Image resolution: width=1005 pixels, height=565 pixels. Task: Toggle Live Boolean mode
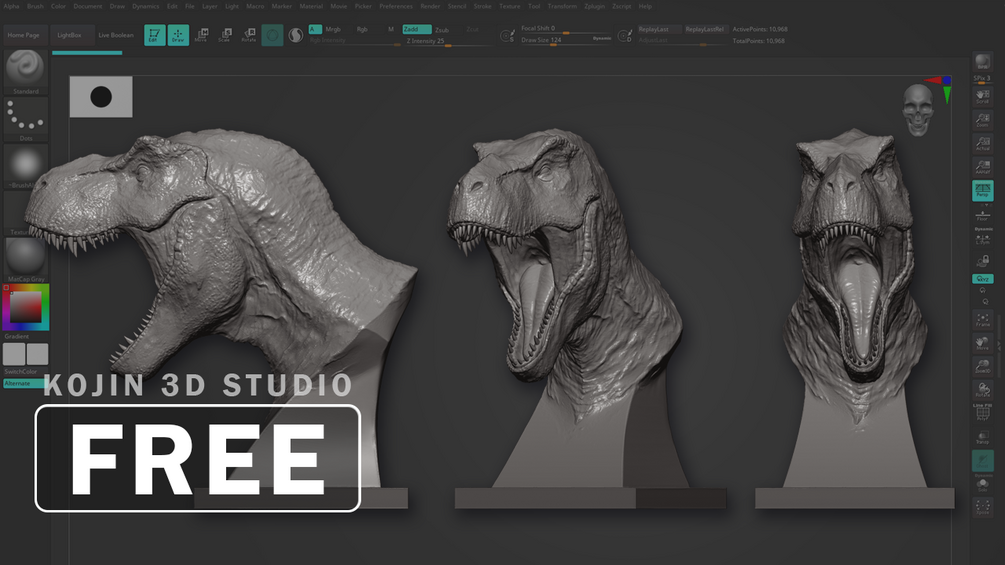pos(116,35)
